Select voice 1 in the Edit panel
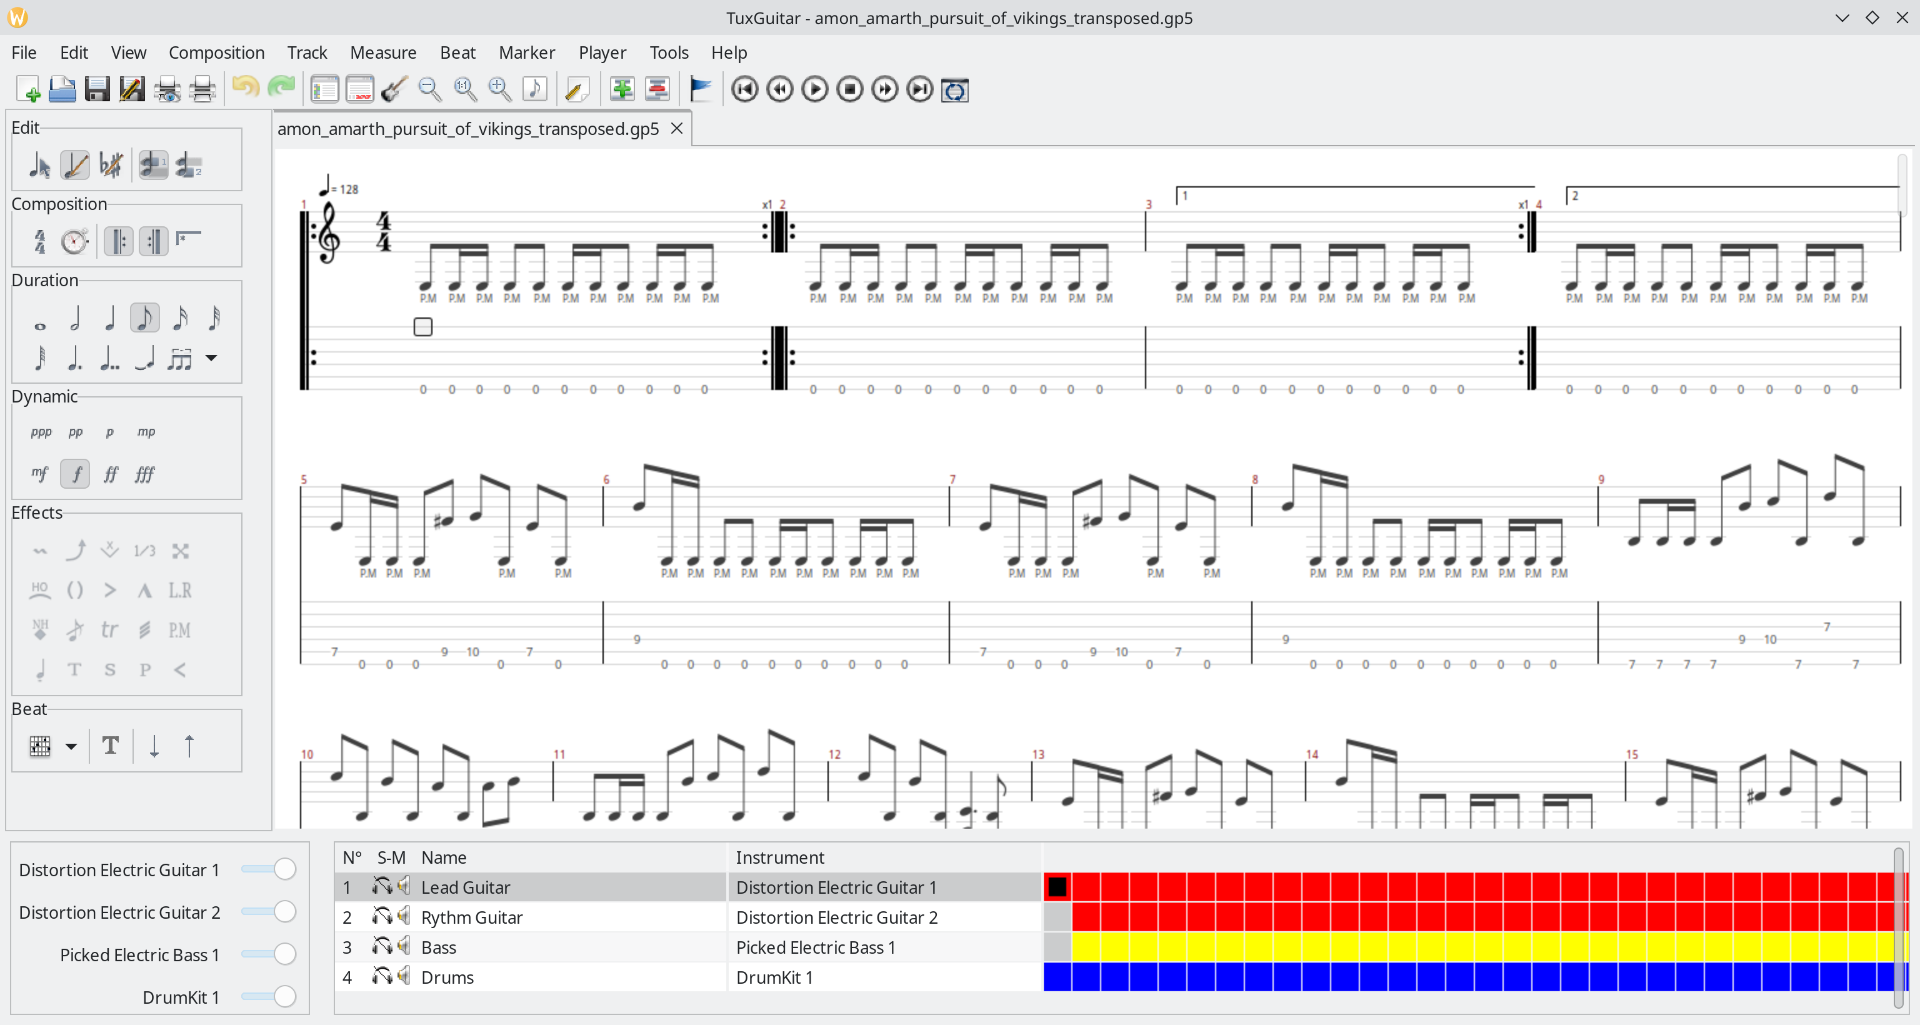The image size is (1920, 1025). coord(153,165)
